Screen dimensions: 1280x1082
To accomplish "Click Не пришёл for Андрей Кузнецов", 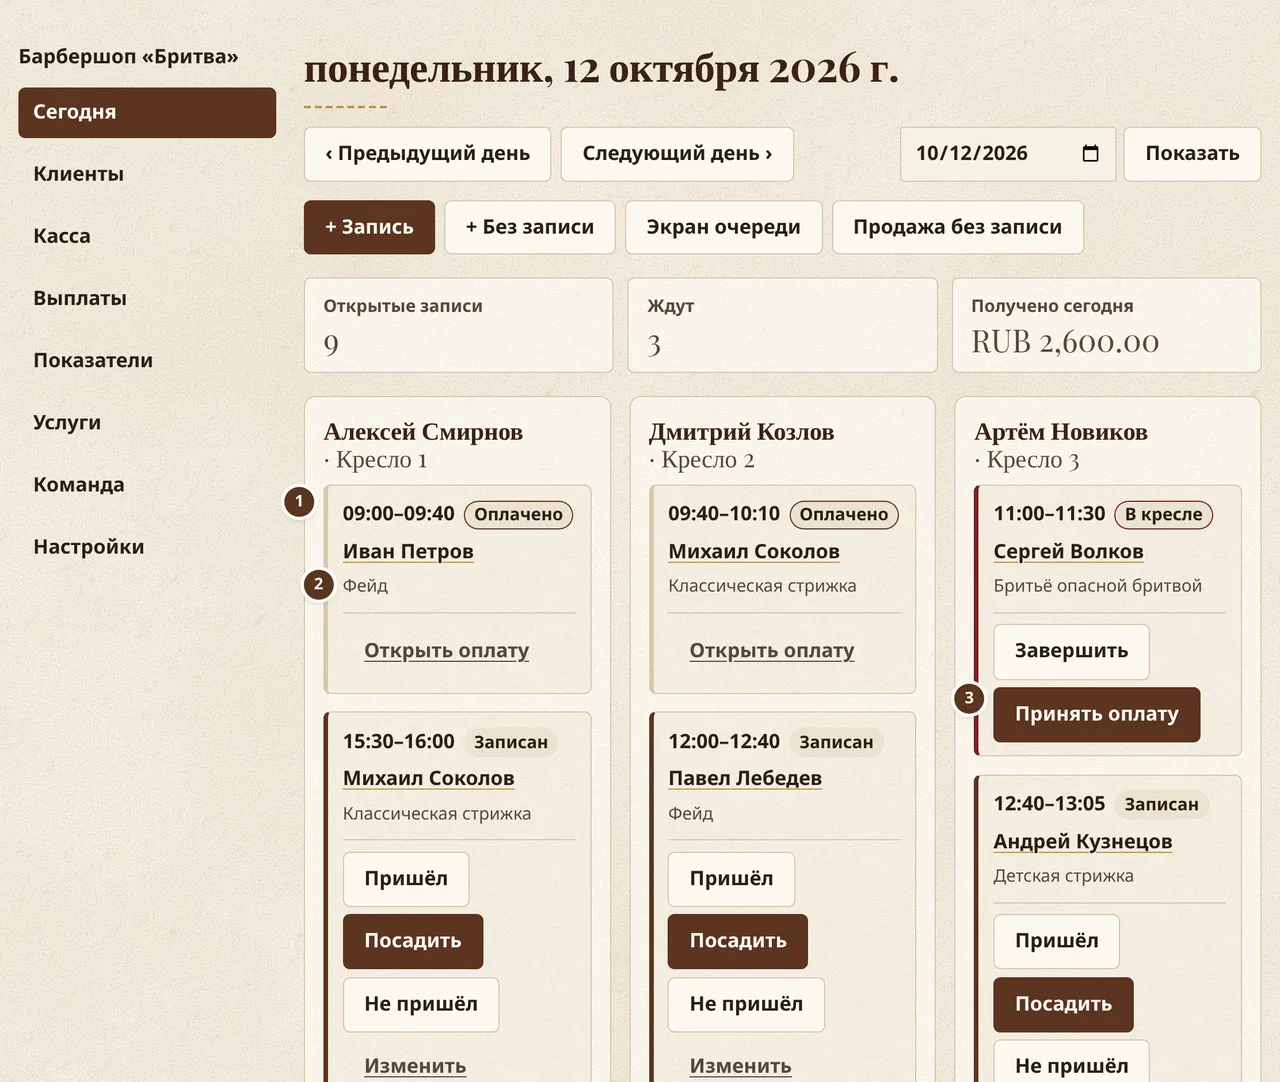I will tap(1071, 1062).
